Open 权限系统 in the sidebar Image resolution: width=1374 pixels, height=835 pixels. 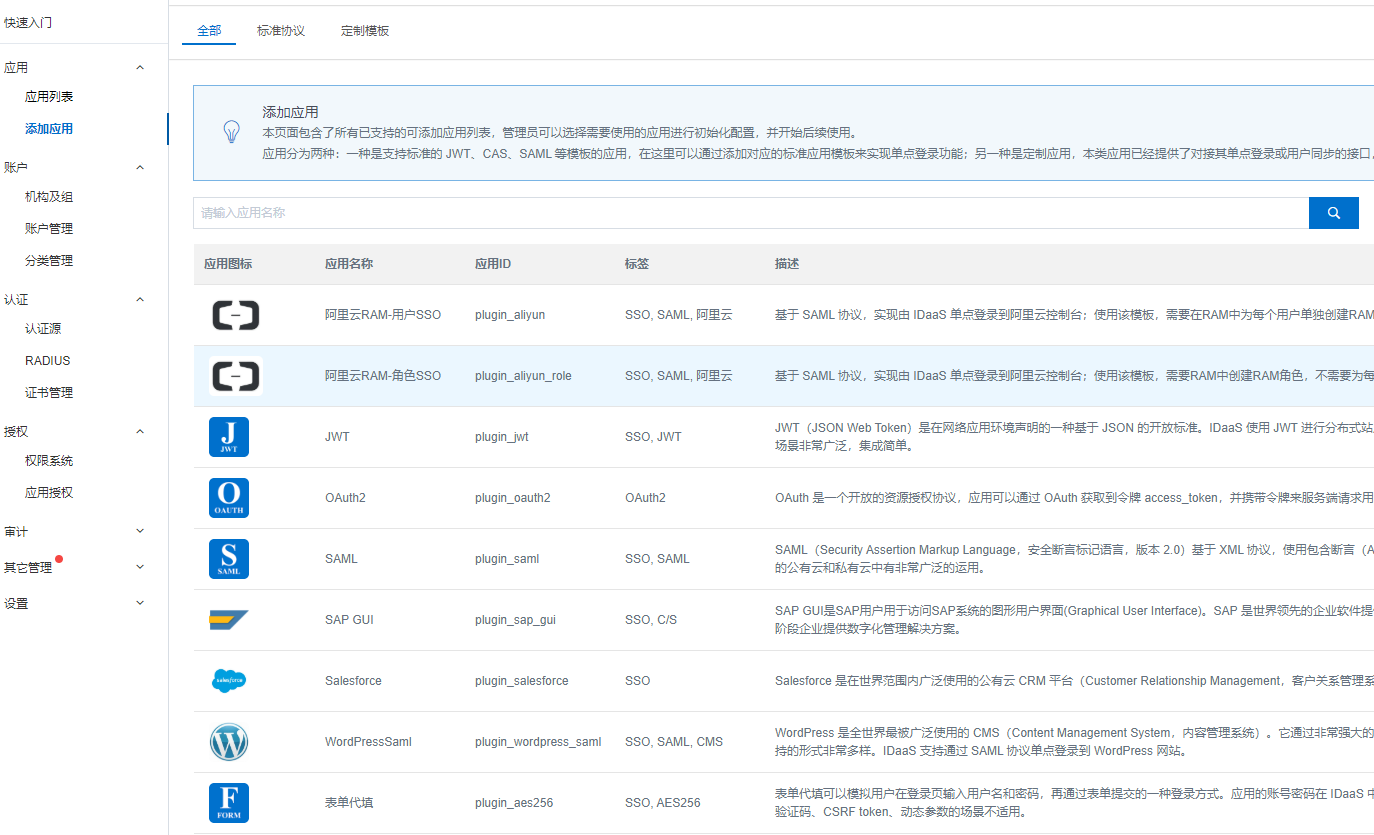point(49,461)
